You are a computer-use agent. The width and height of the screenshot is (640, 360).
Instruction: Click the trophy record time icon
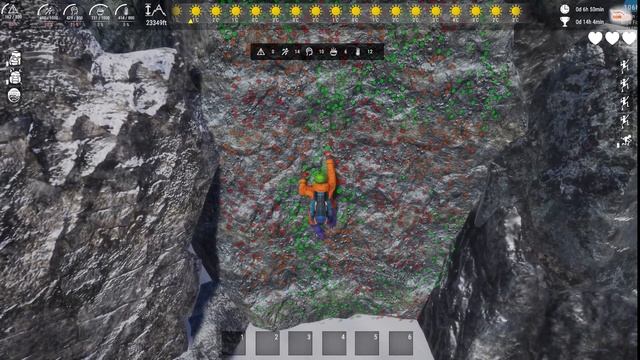564,21
